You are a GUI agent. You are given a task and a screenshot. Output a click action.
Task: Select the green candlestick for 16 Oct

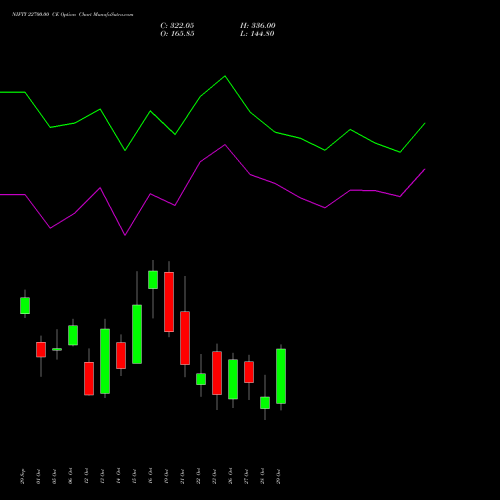[153, 280]
